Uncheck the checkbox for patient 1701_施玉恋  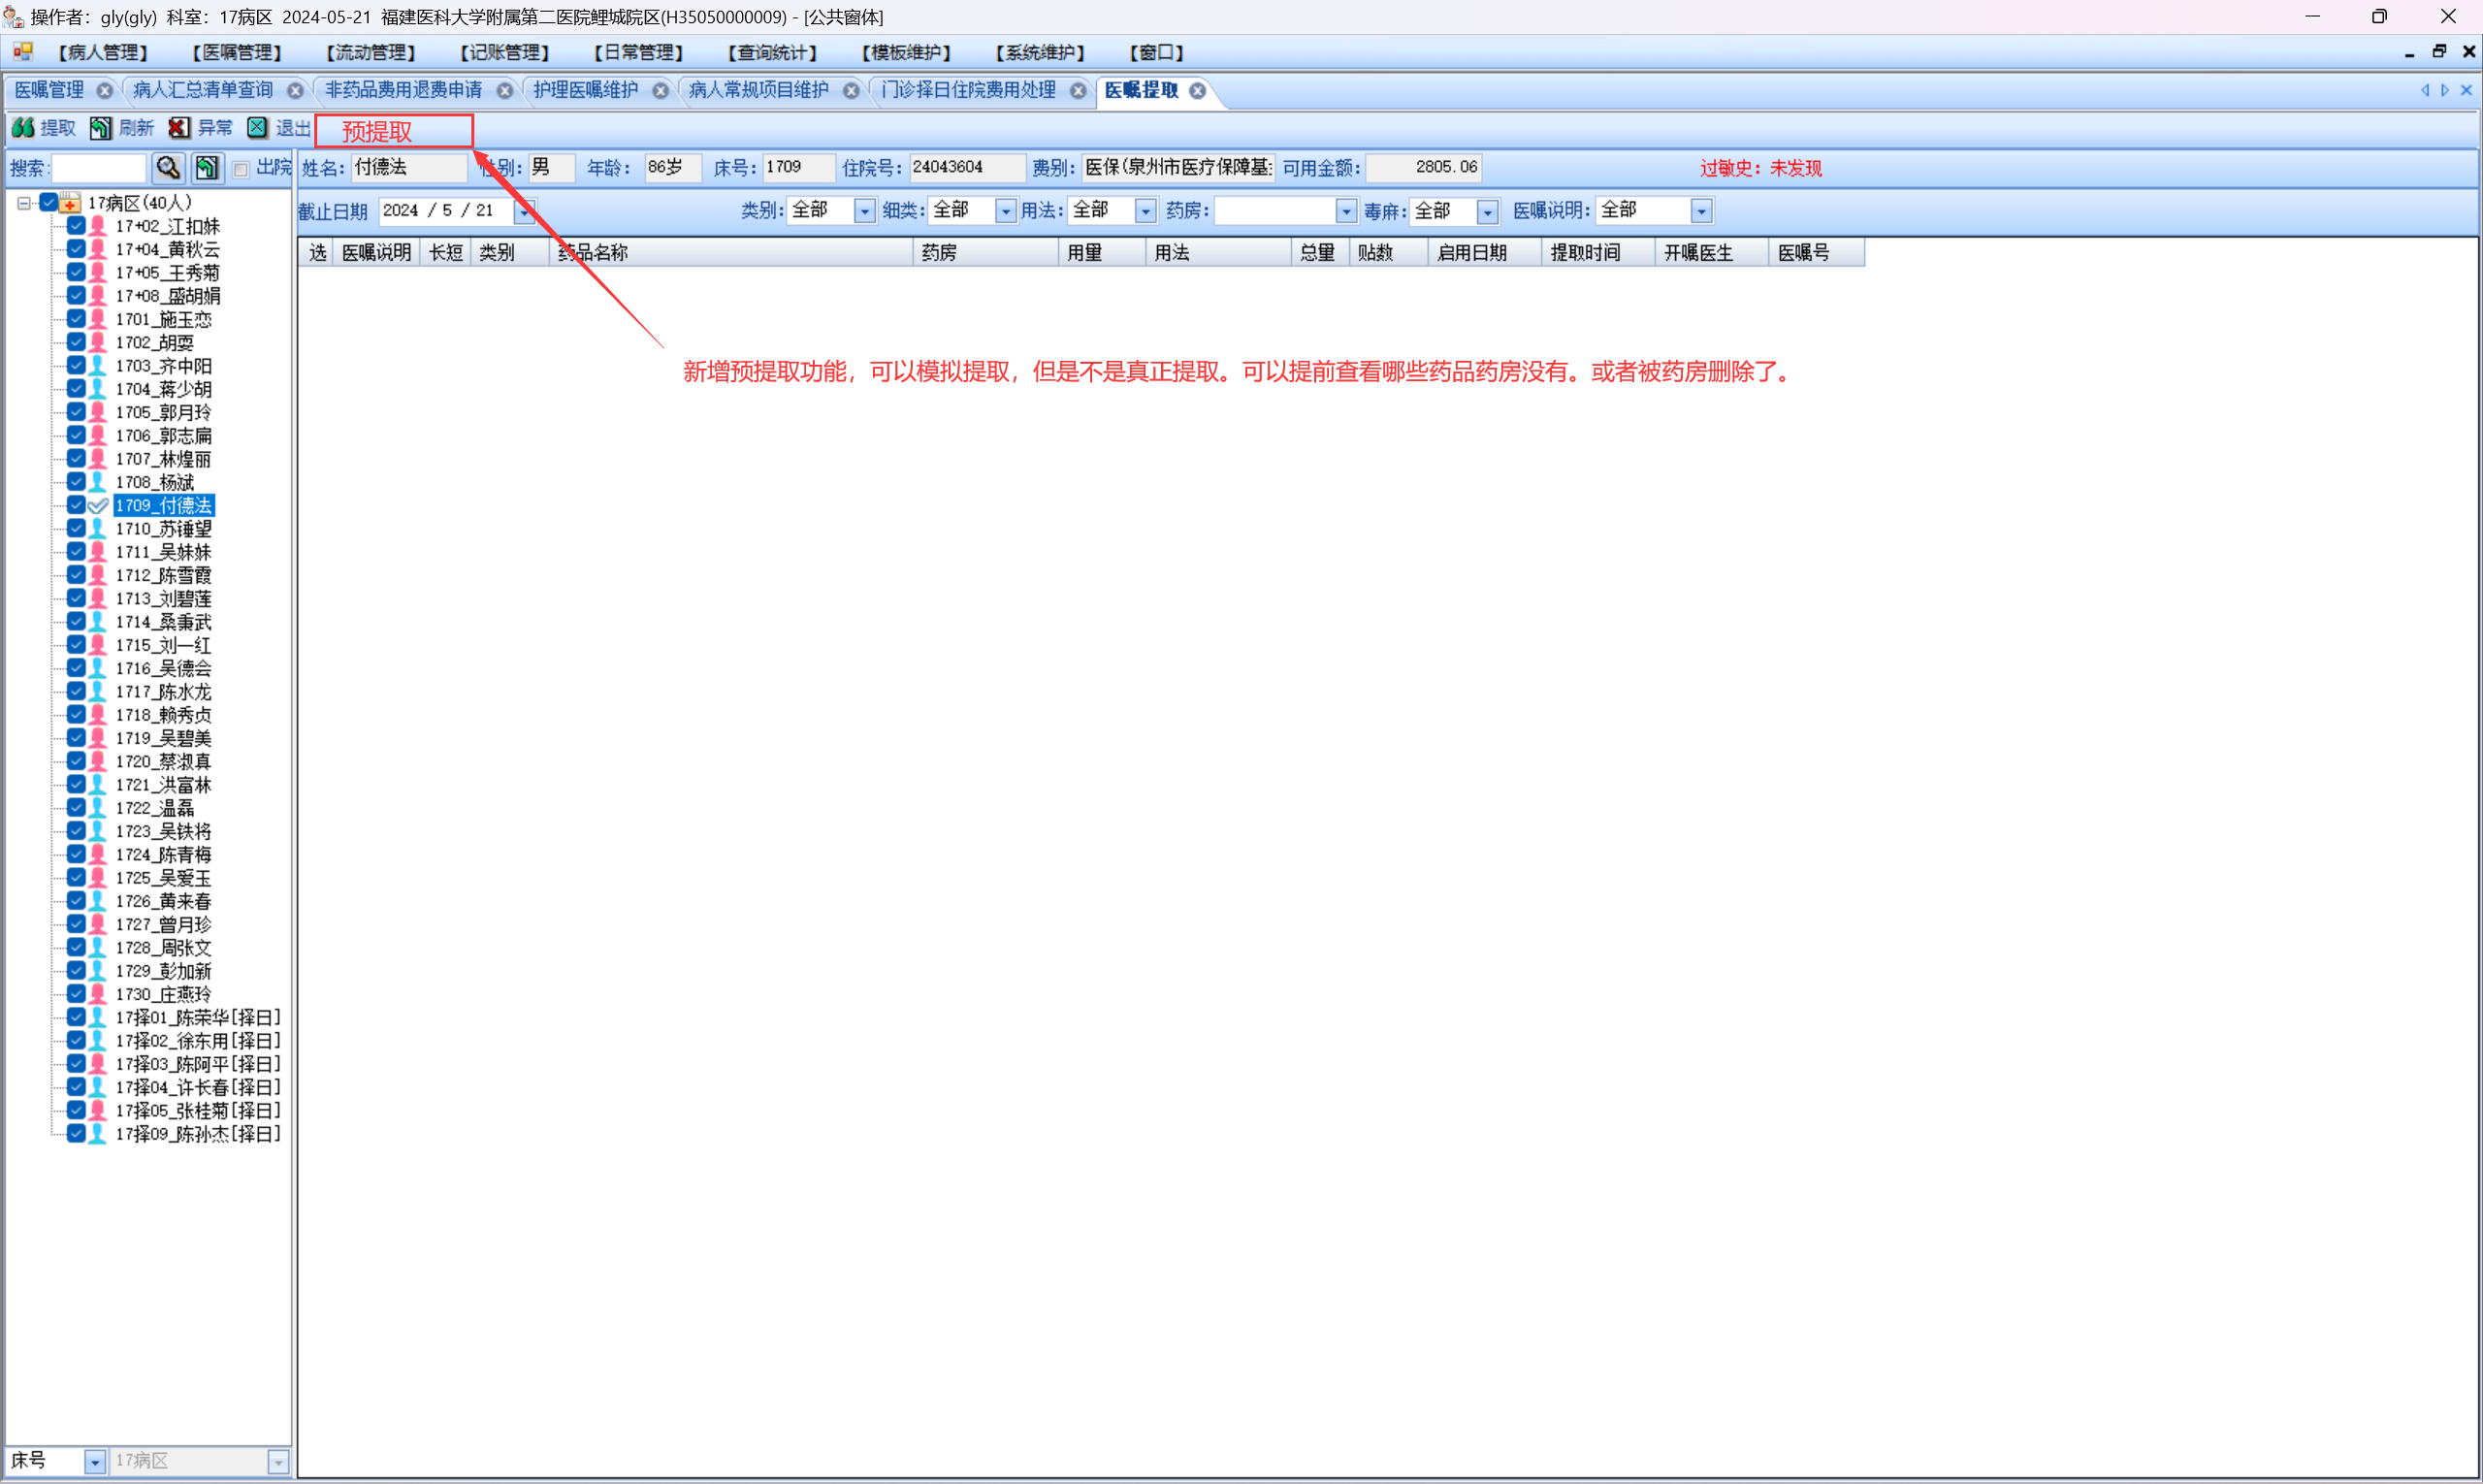click(x=76, y=319)
